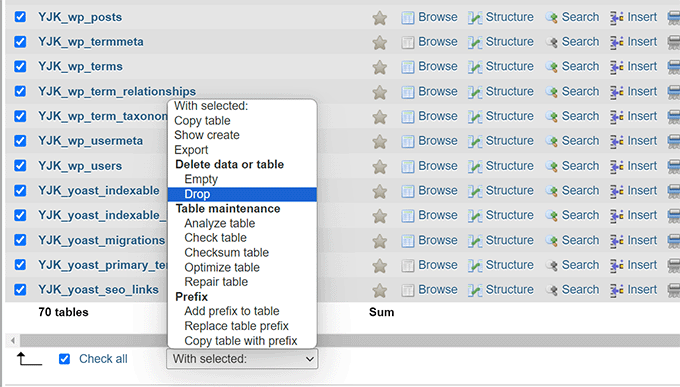Click favorite star for YJK_wp_posts table
680x387 pixels.
pyautogui.click(x=379, y=18)
